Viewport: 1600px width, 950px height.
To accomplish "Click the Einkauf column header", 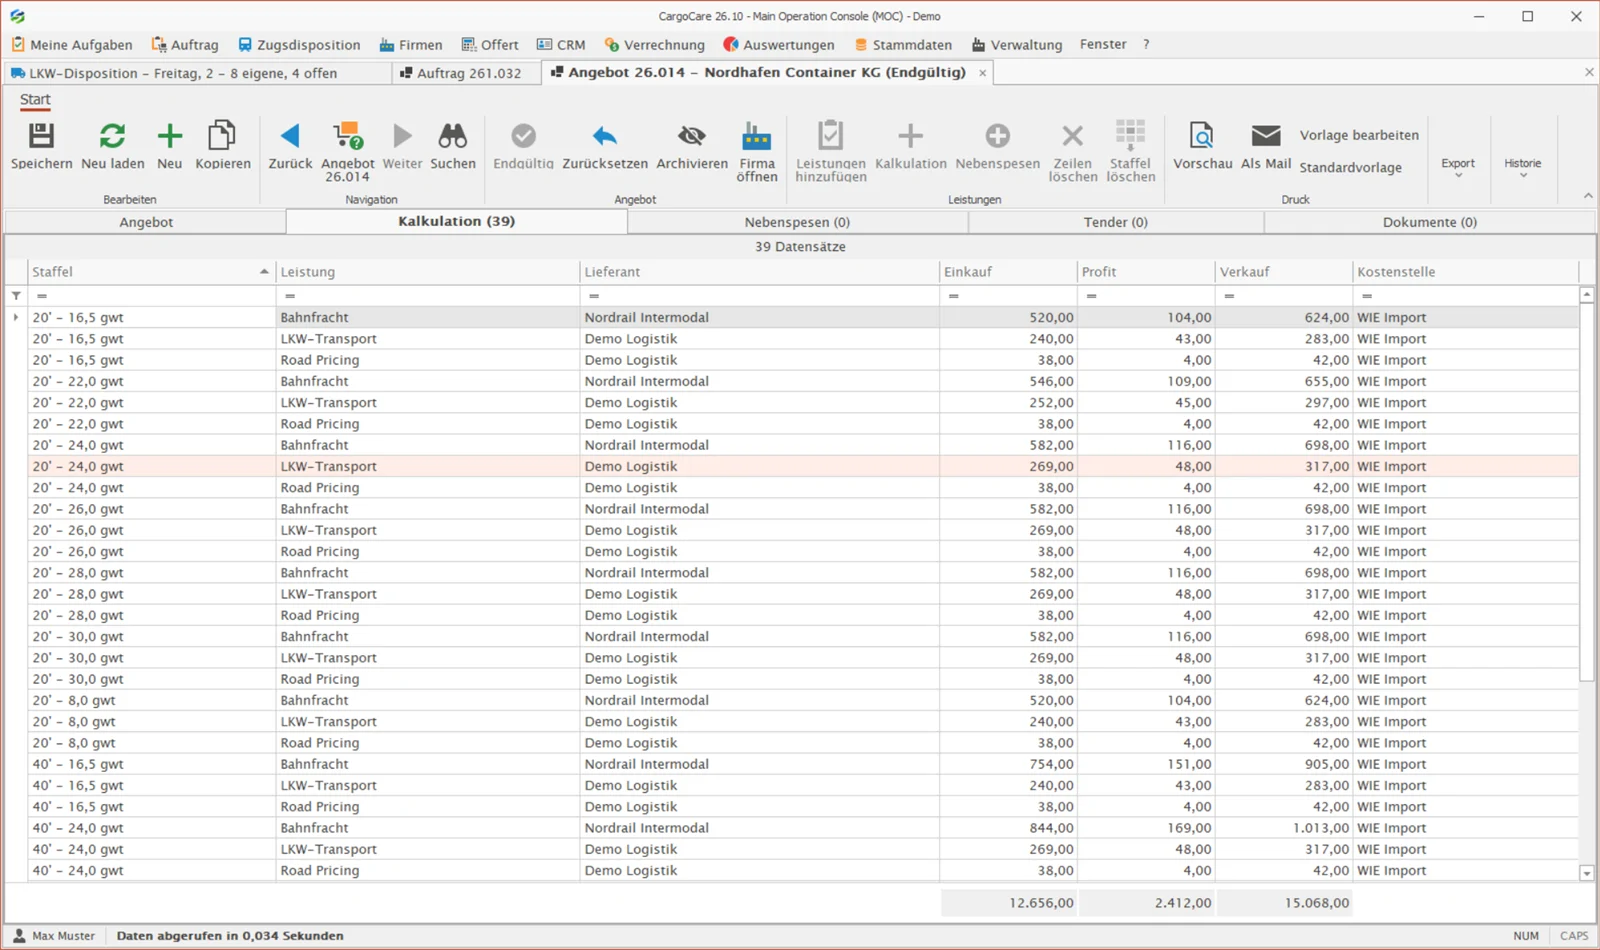I will coord(1007,272).
